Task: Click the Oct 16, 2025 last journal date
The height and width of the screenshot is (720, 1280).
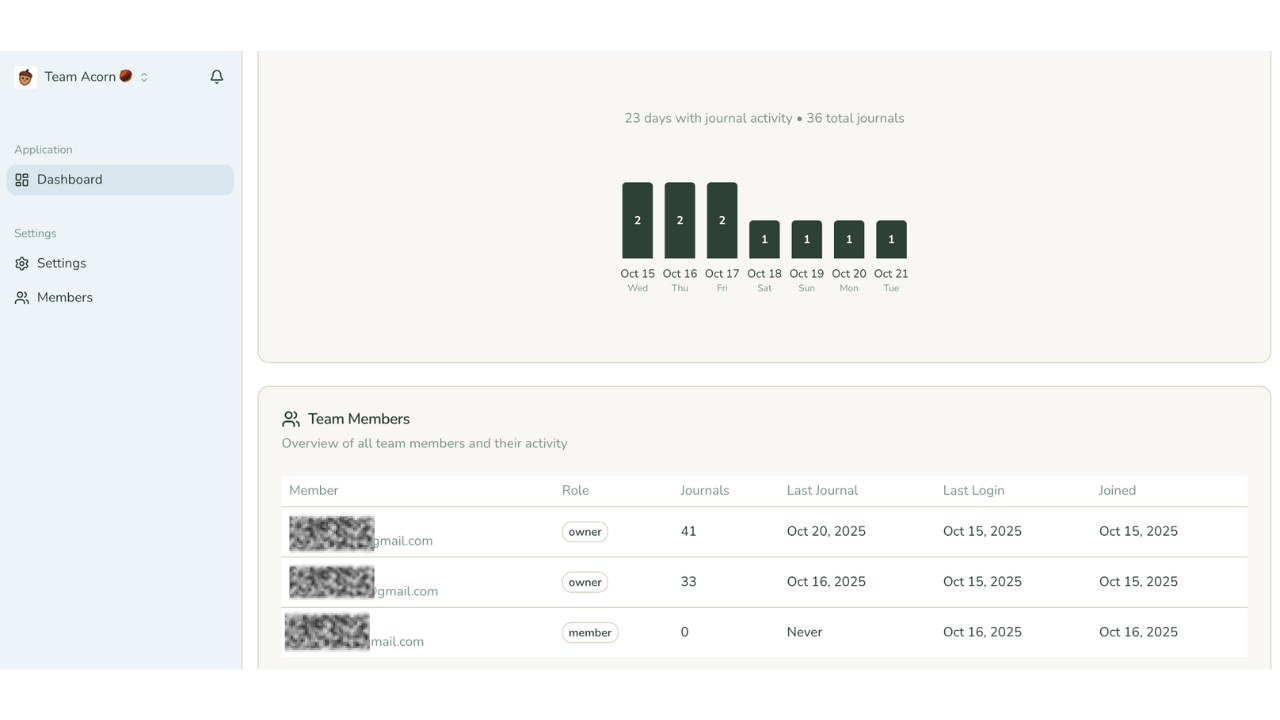Action: [826, 582]
